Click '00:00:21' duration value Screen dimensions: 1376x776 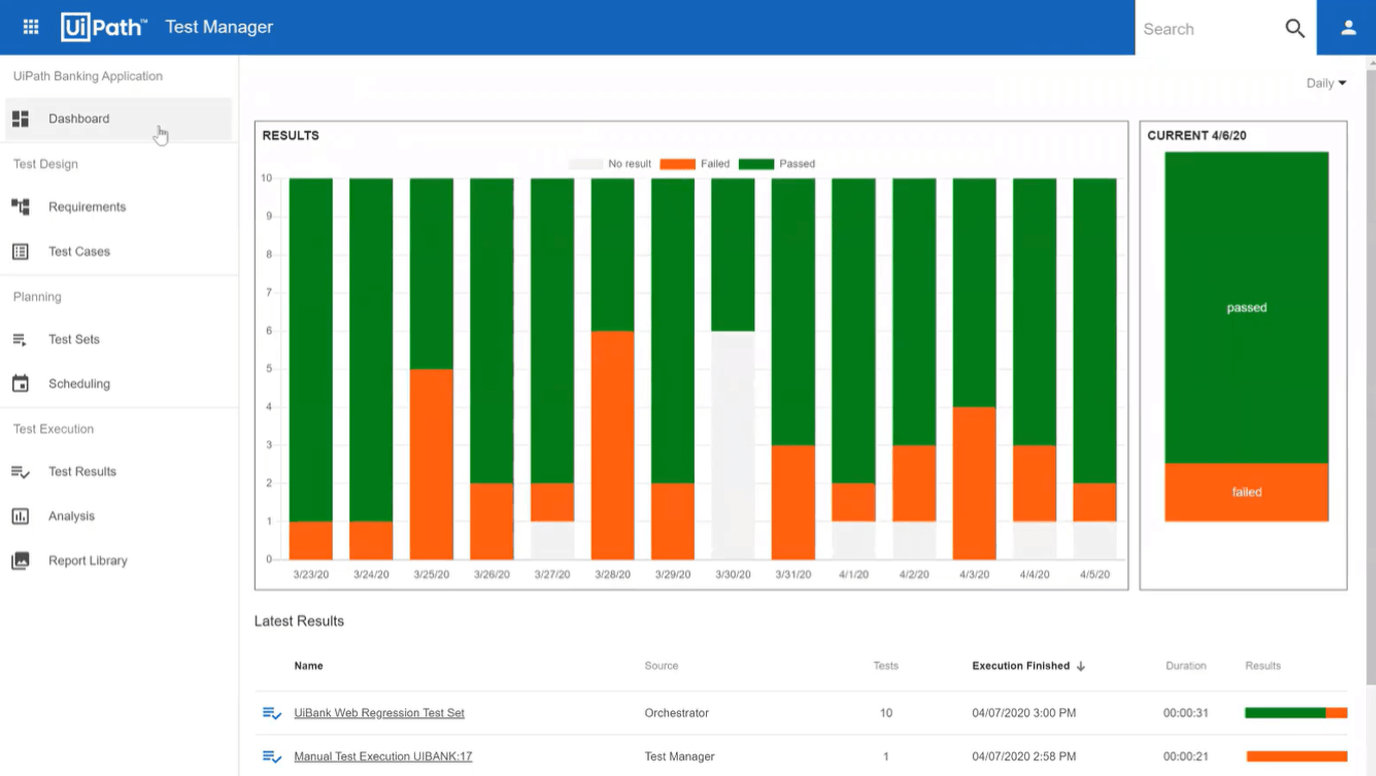1186,757
